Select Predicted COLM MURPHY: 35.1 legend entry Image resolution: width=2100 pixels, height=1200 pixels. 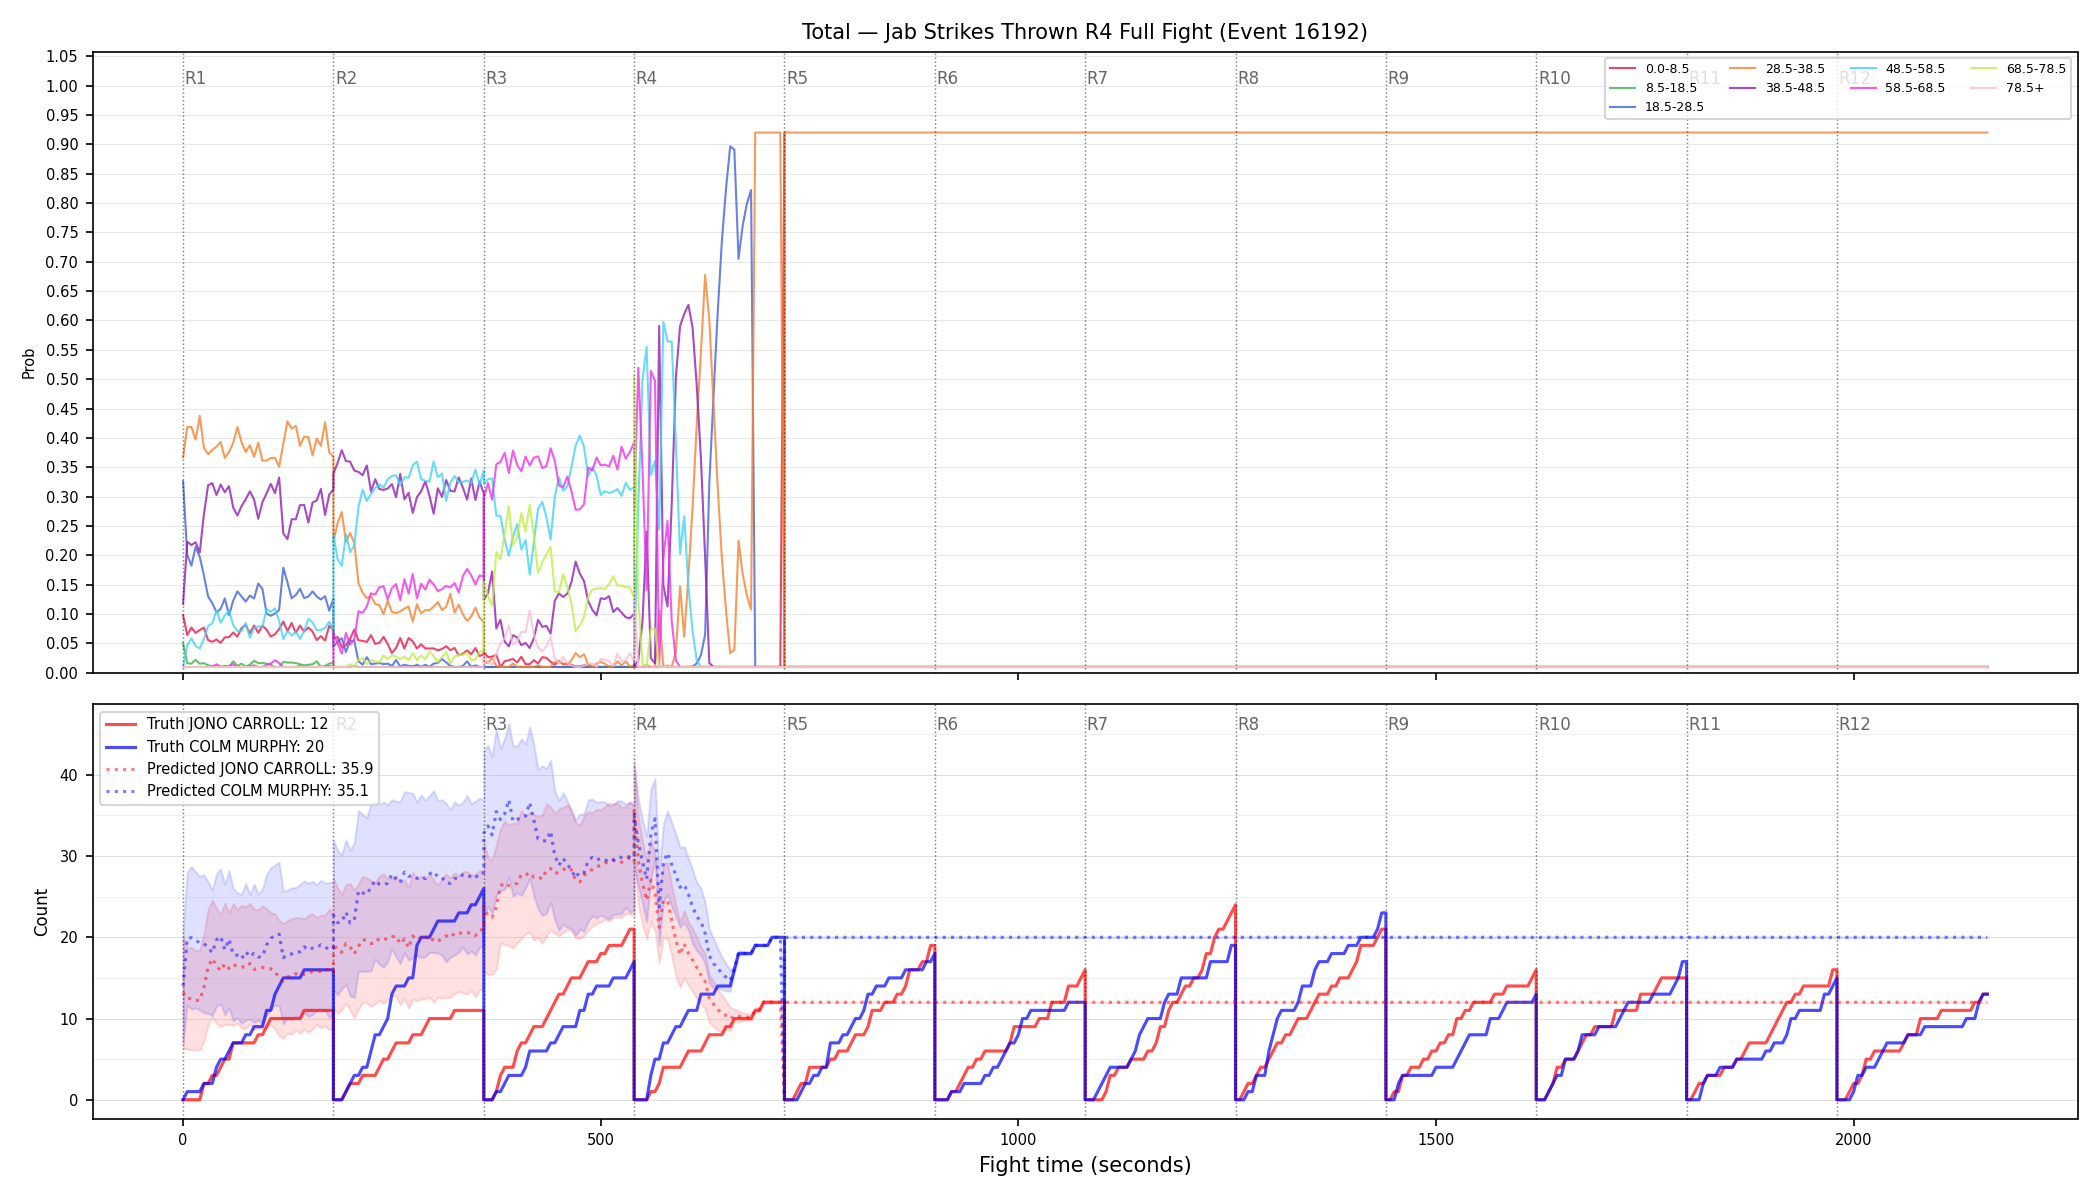click(x=237, y=791)
